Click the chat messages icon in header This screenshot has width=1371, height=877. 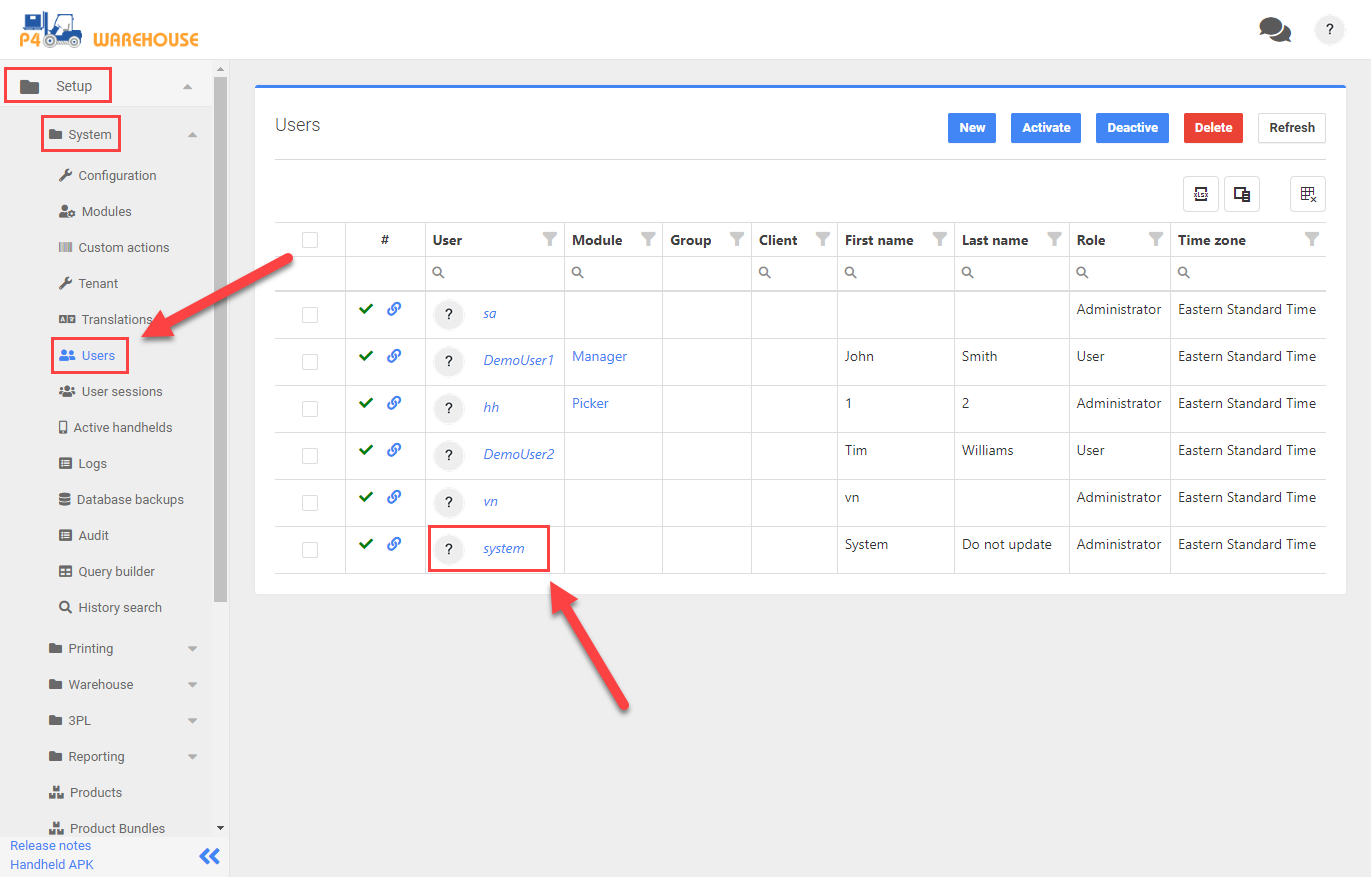click(x=1274, y=30)
